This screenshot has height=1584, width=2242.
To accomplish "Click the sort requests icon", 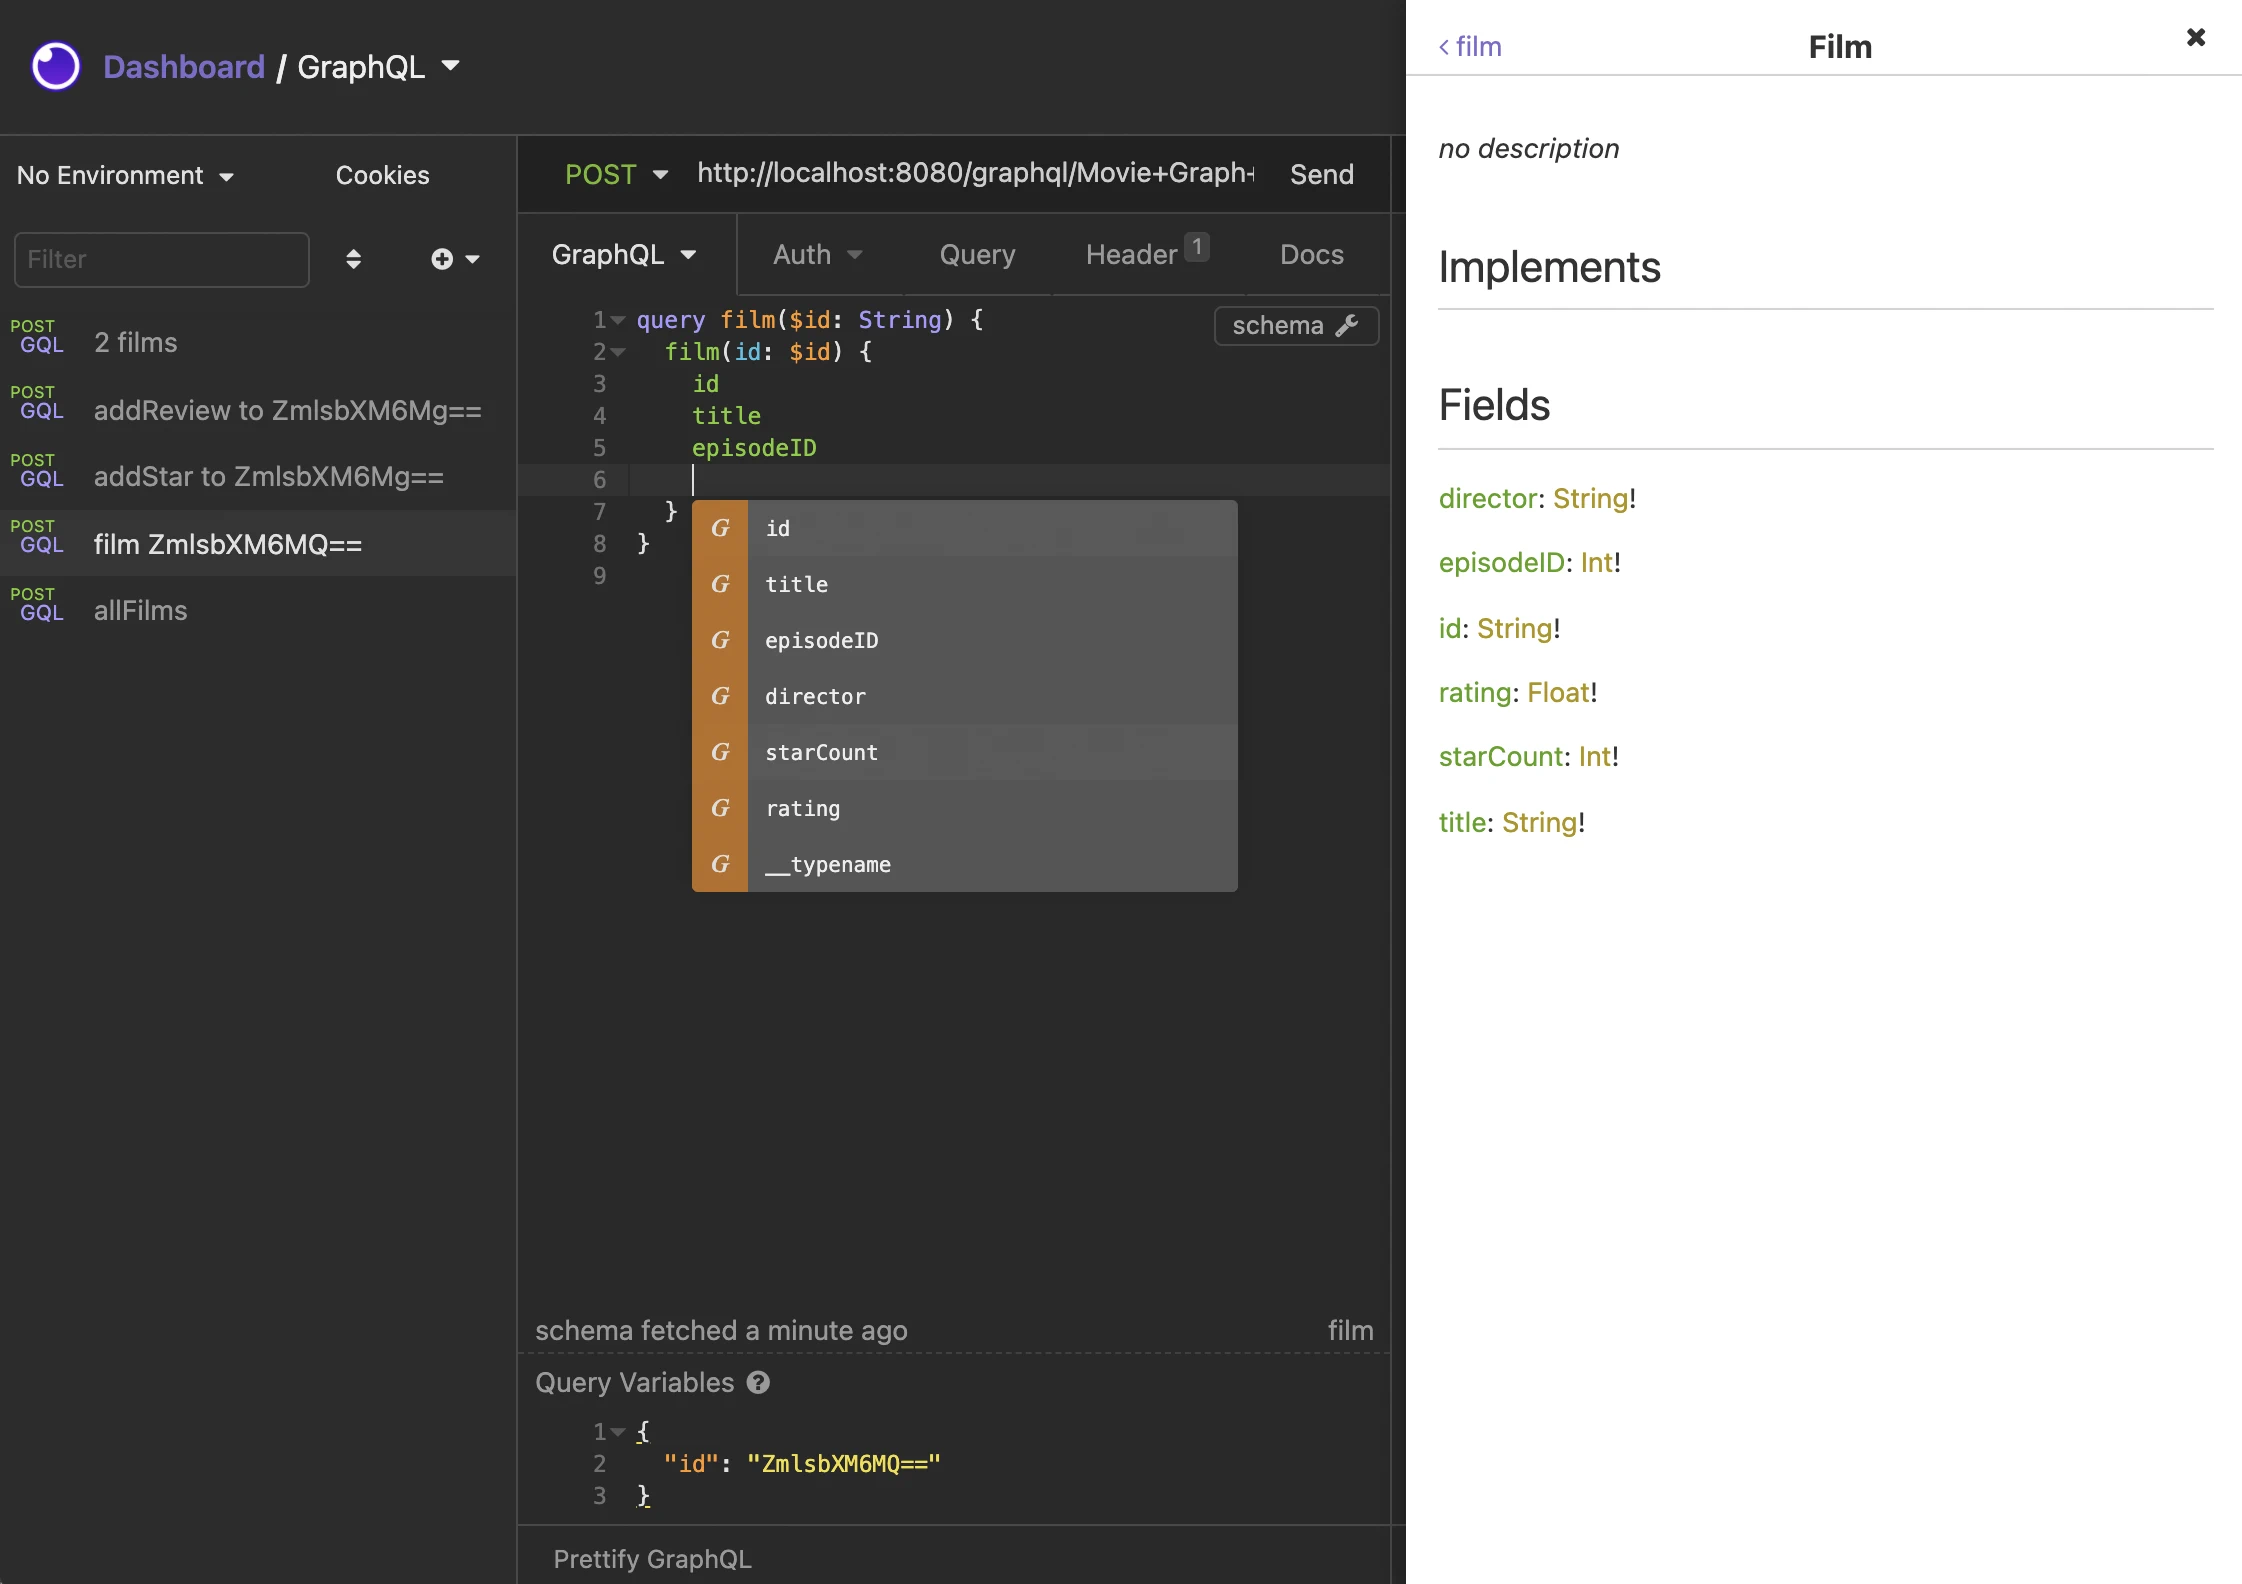I will (353, 259).
